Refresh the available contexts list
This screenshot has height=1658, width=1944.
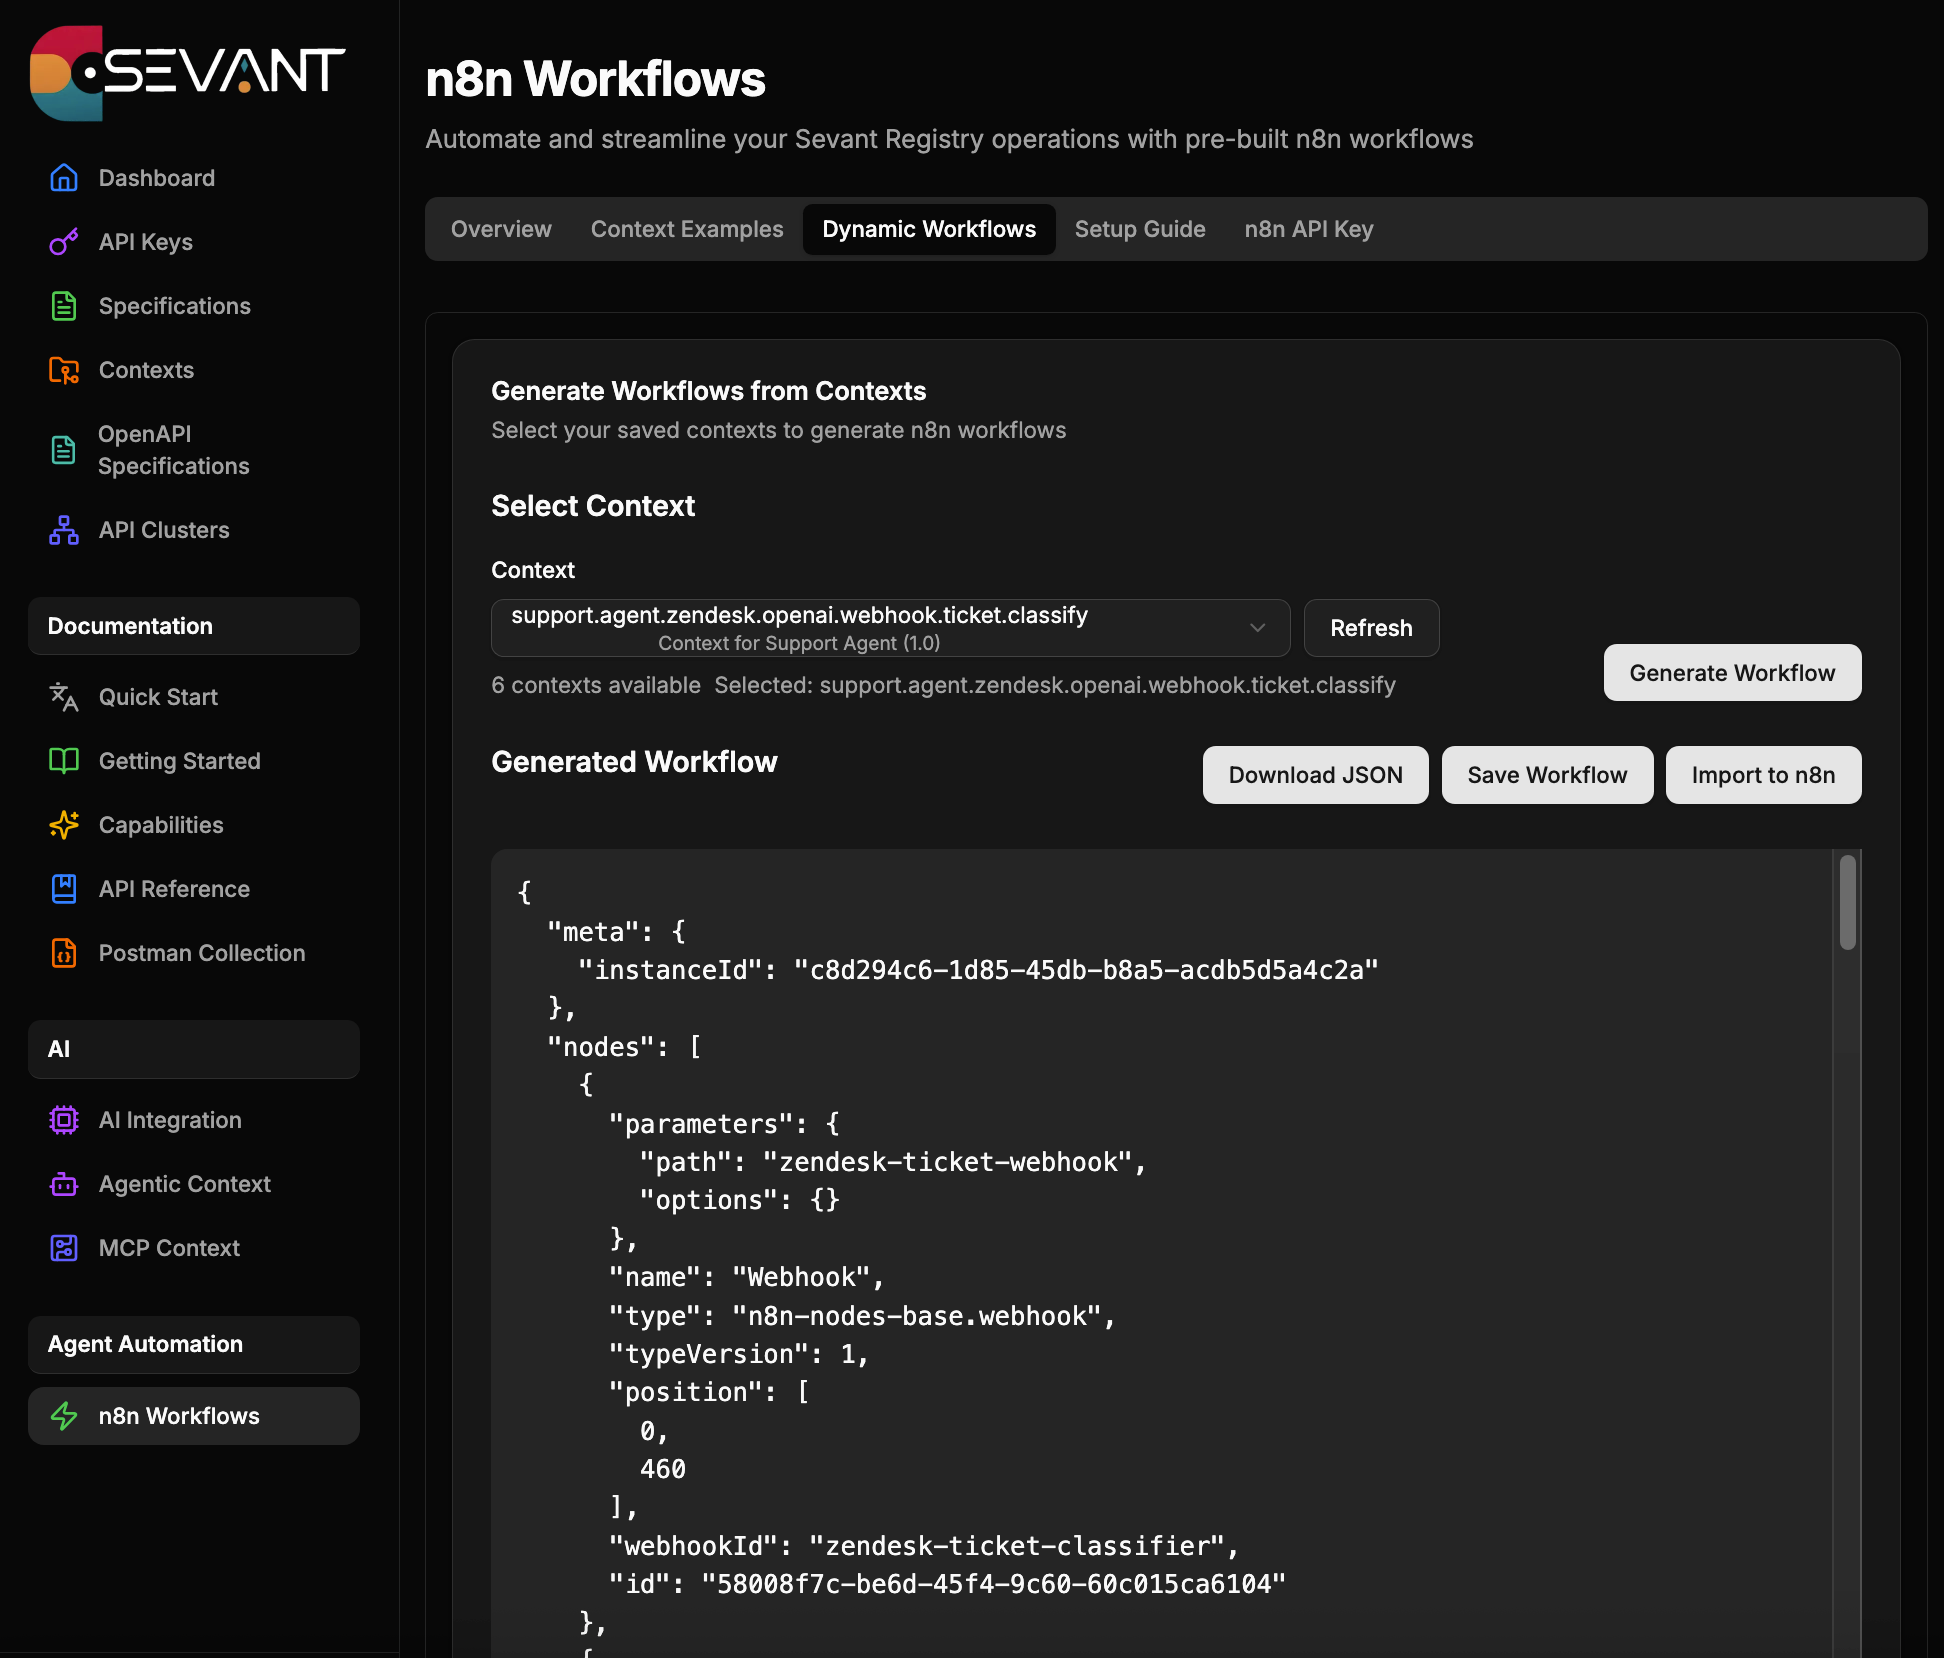pos(1371,628)
